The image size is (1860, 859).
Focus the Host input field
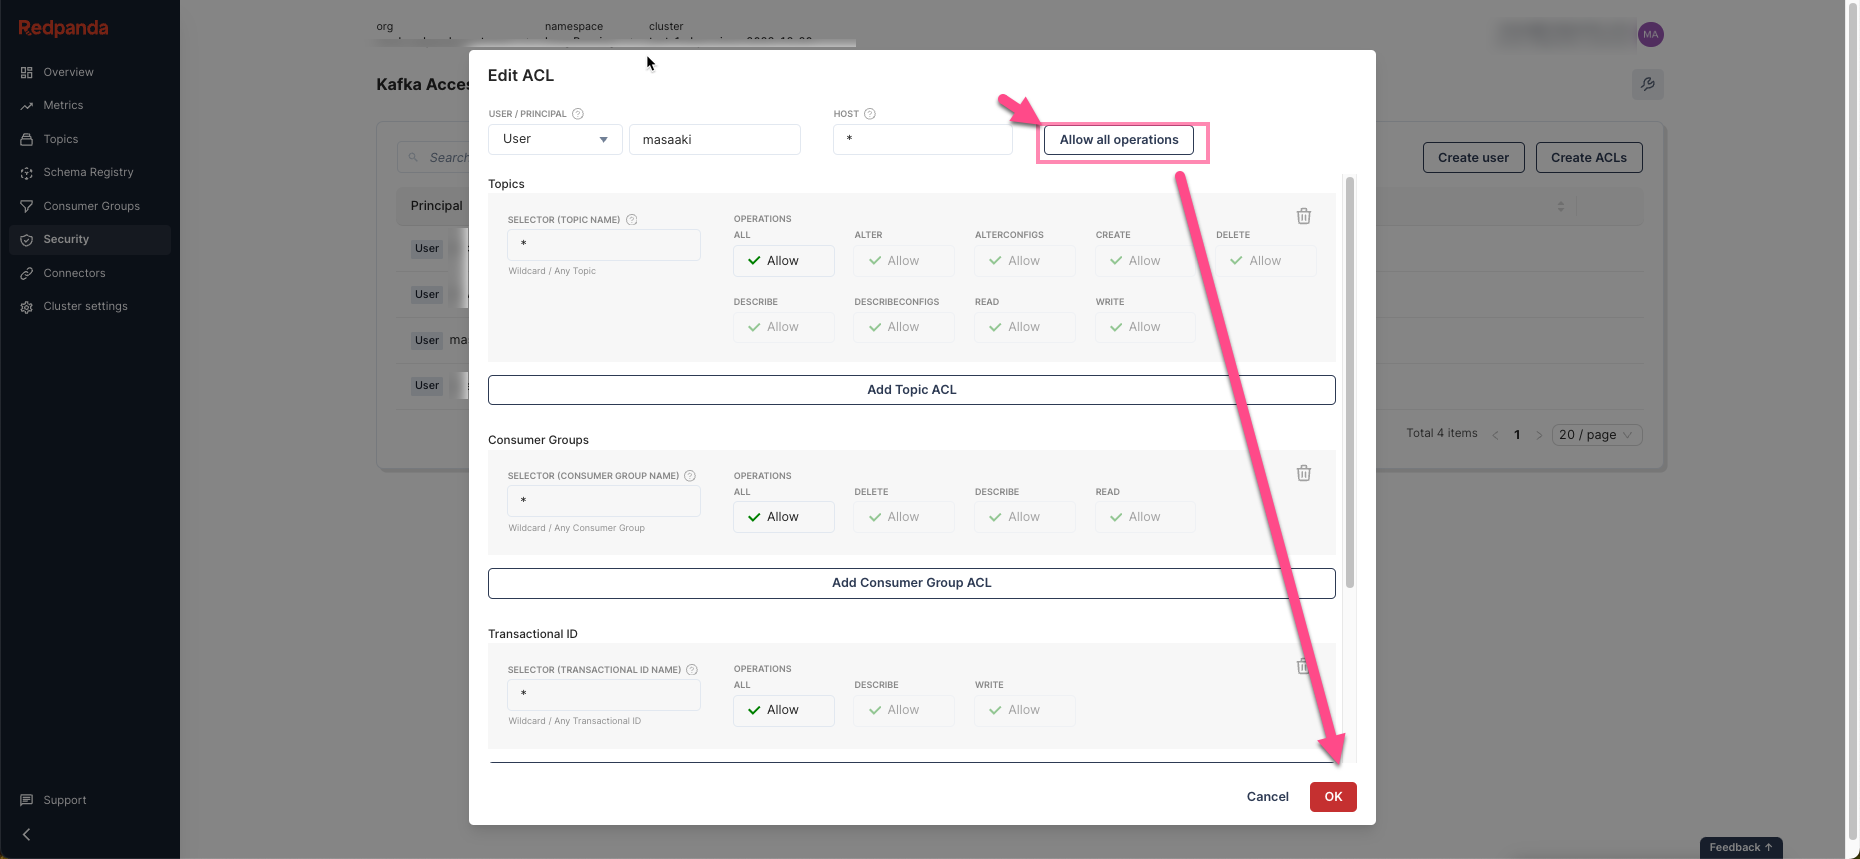point(923,139)
